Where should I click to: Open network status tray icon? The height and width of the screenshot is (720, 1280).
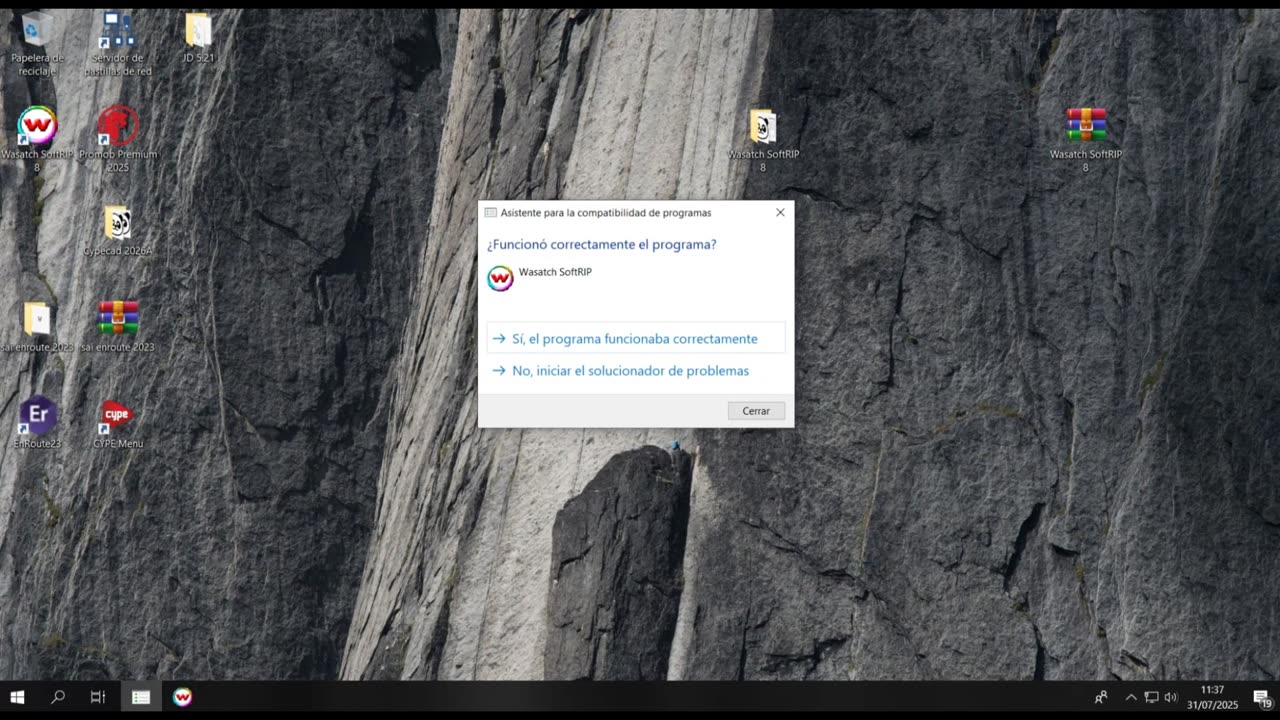click(1151, 697)
